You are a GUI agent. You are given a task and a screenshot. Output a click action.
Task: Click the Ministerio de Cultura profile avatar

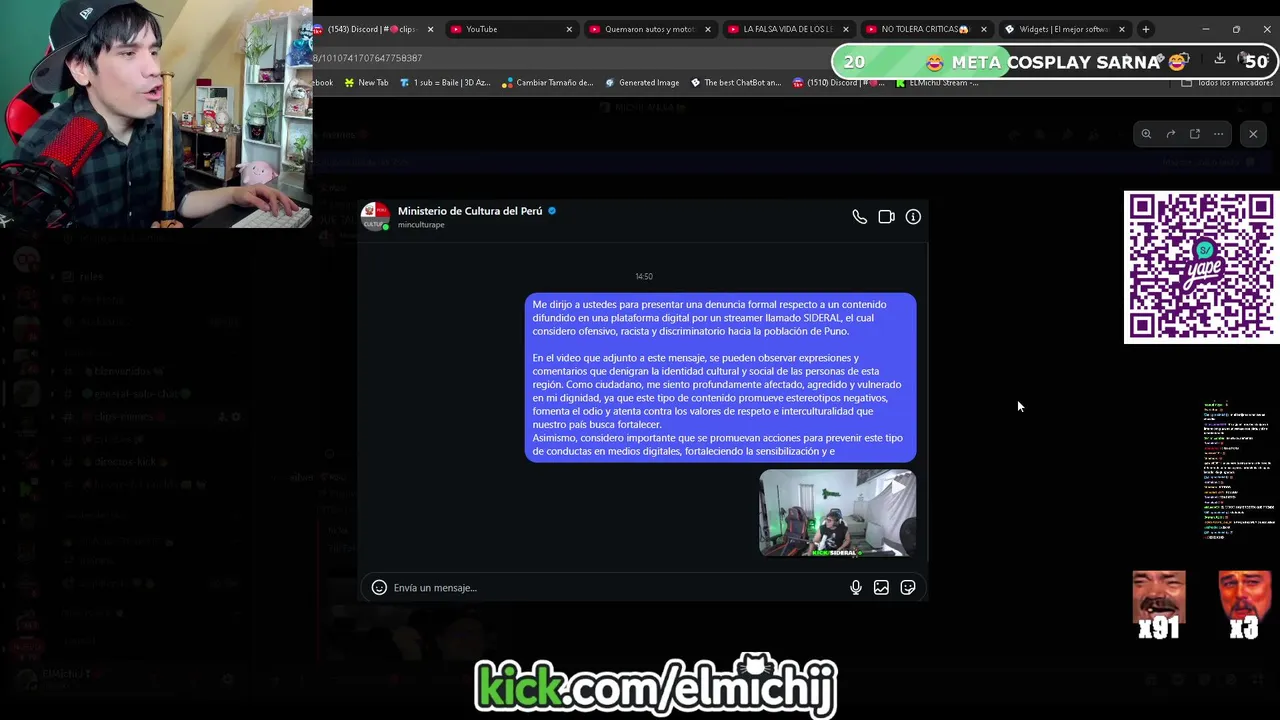[375, 216]
